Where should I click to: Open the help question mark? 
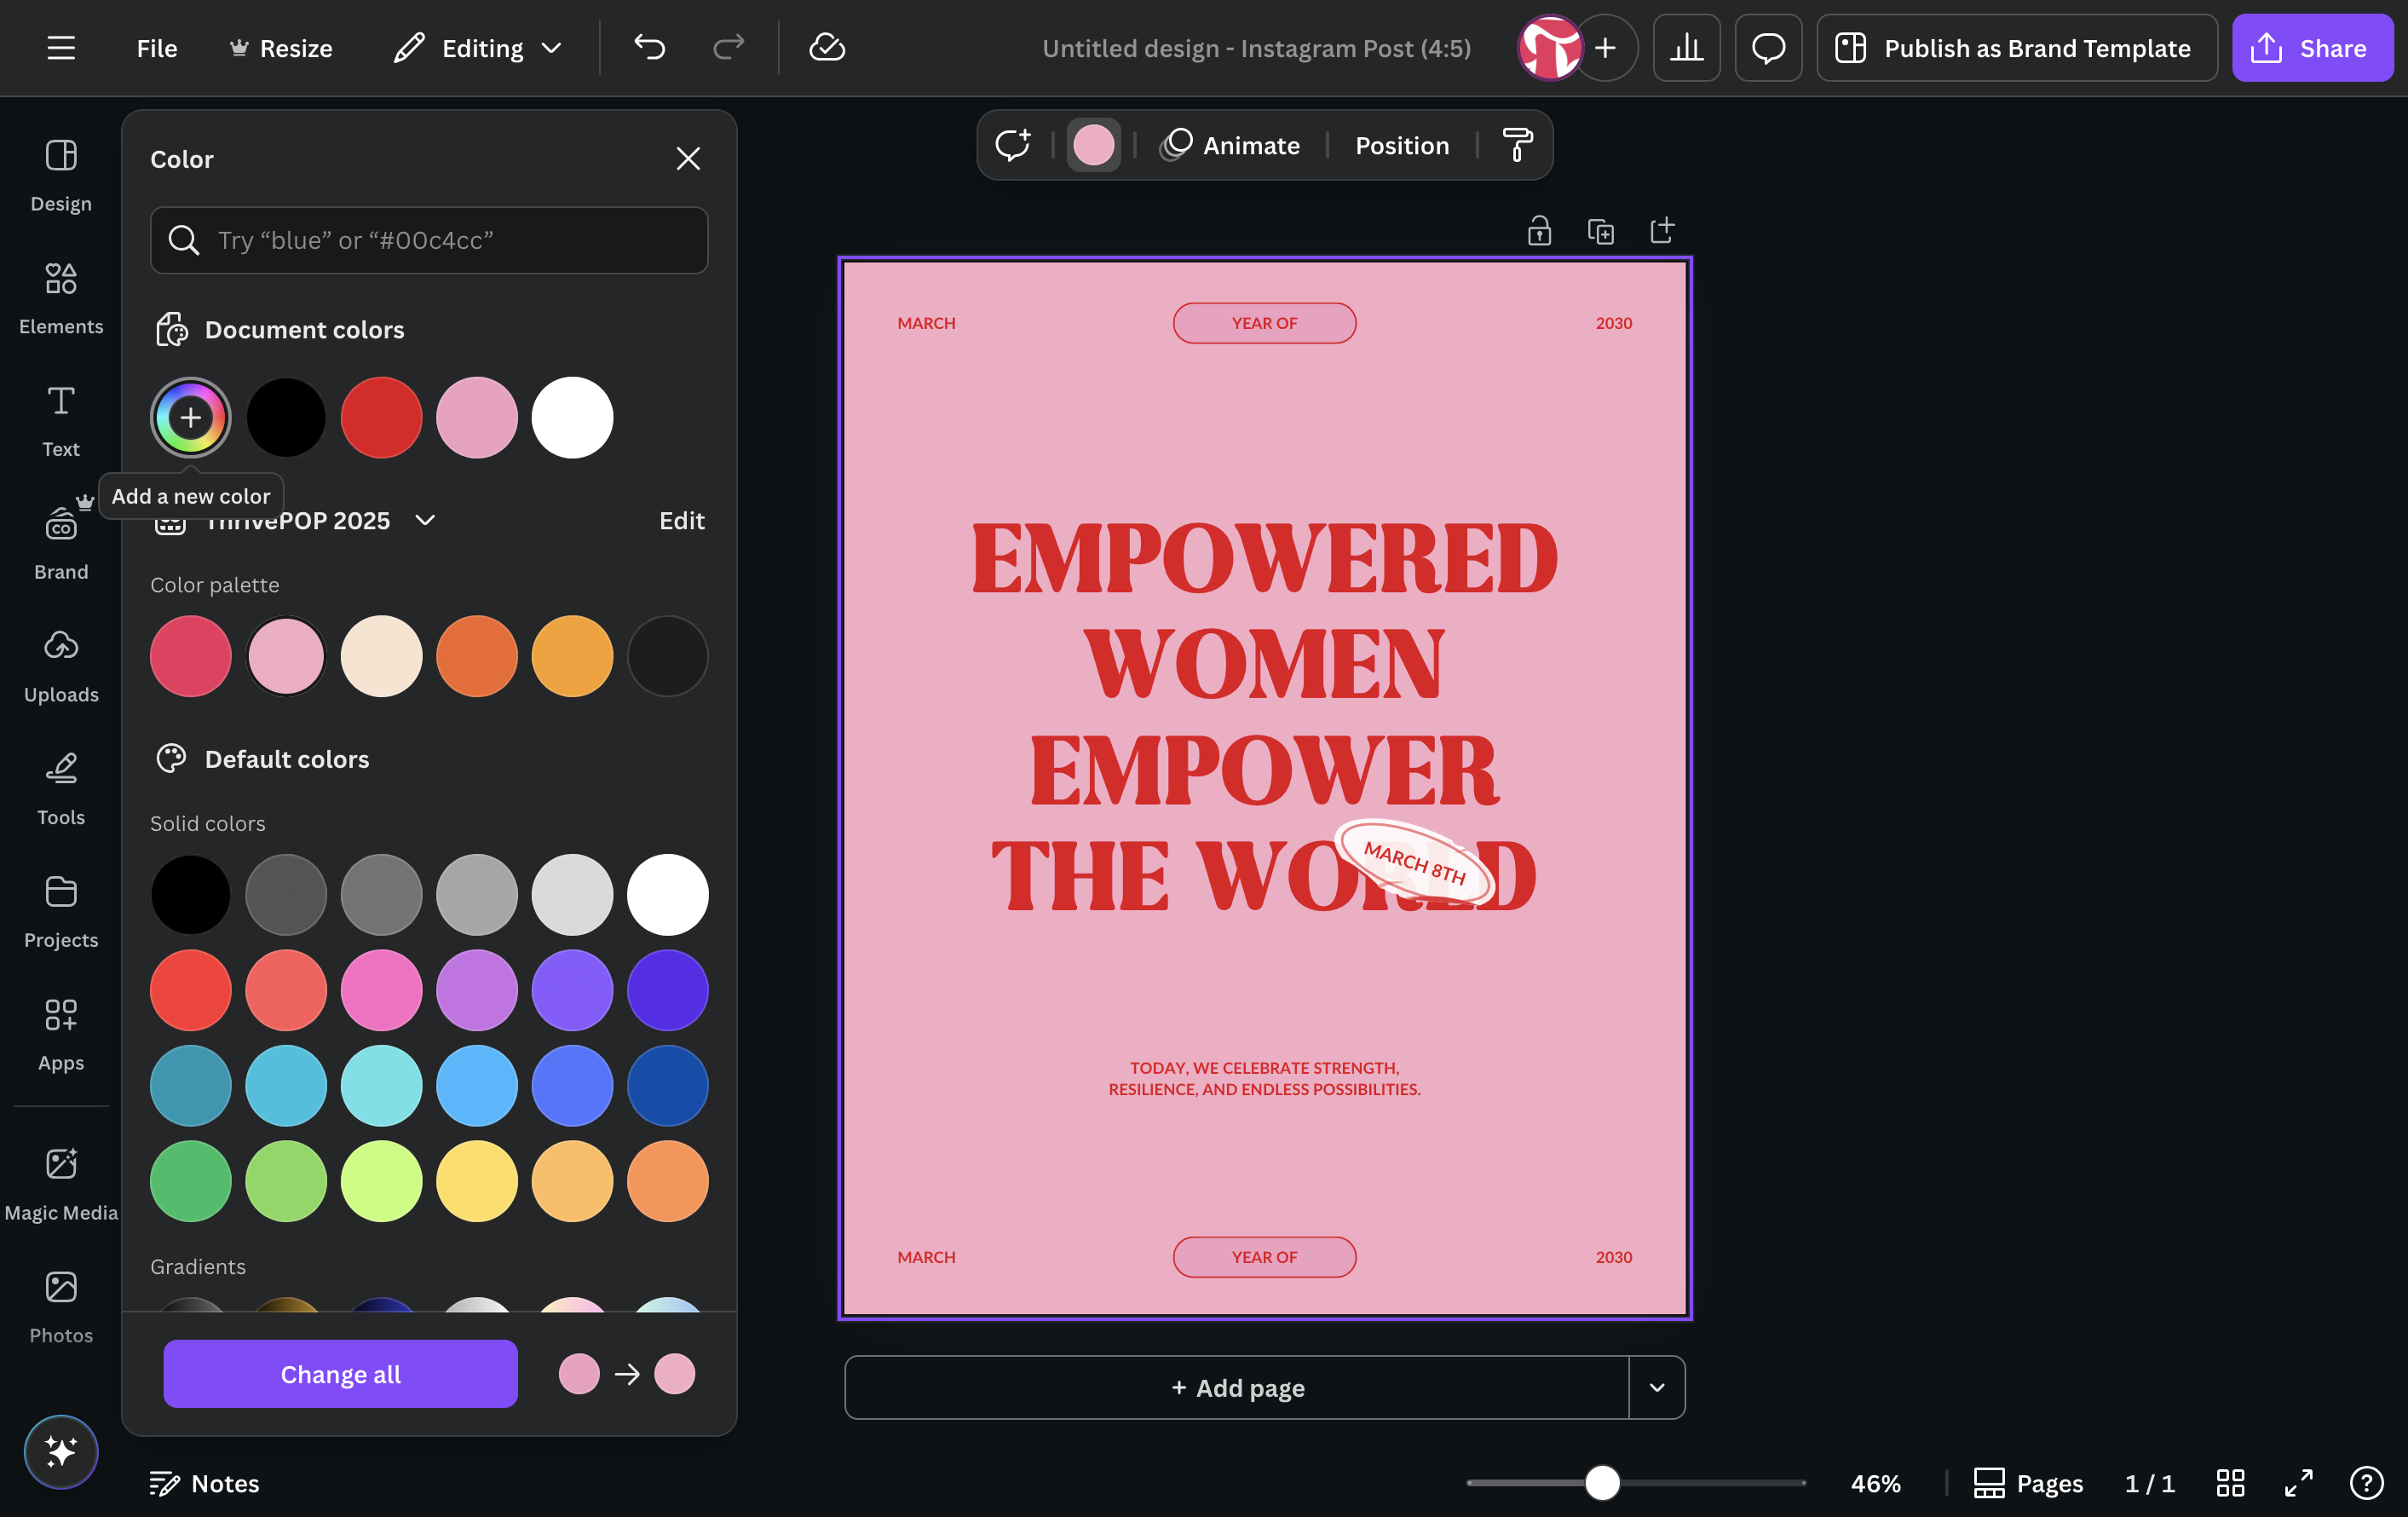click(x=2366, y=1482)
